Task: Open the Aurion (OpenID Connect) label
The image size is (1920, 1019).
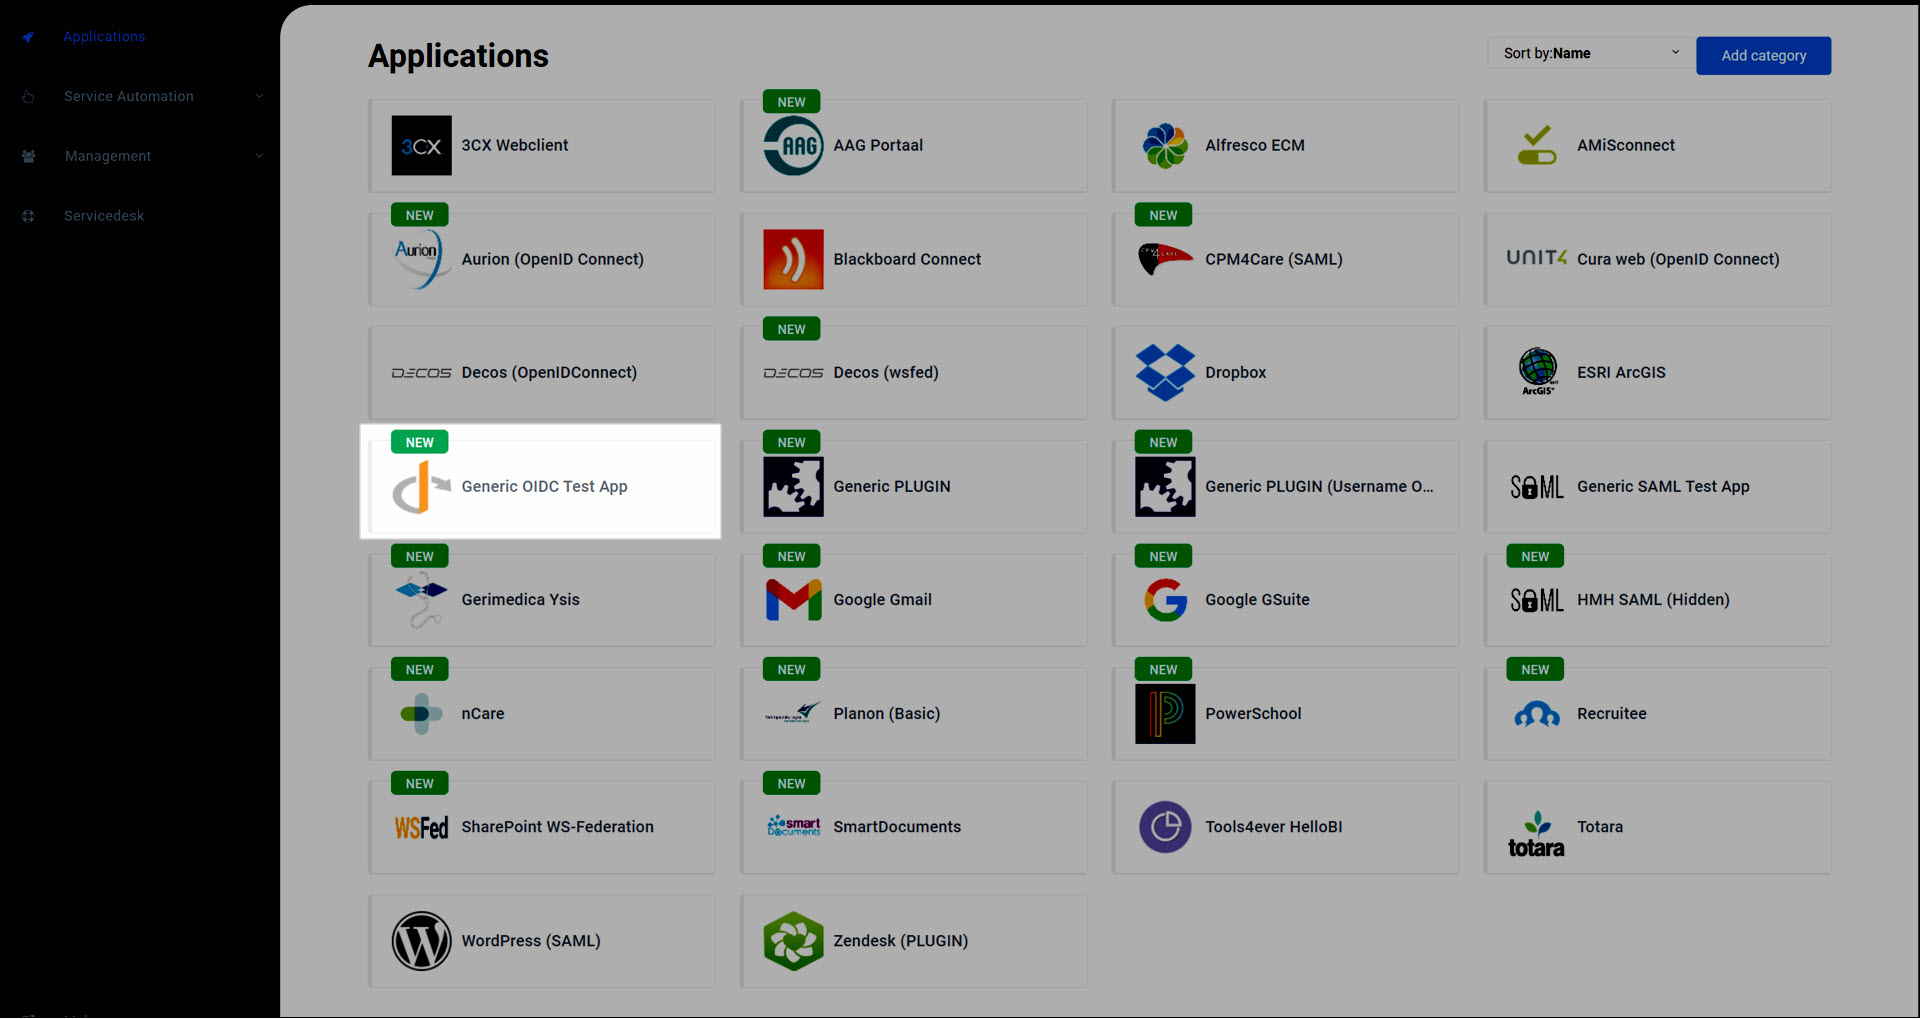Action: 552,260
